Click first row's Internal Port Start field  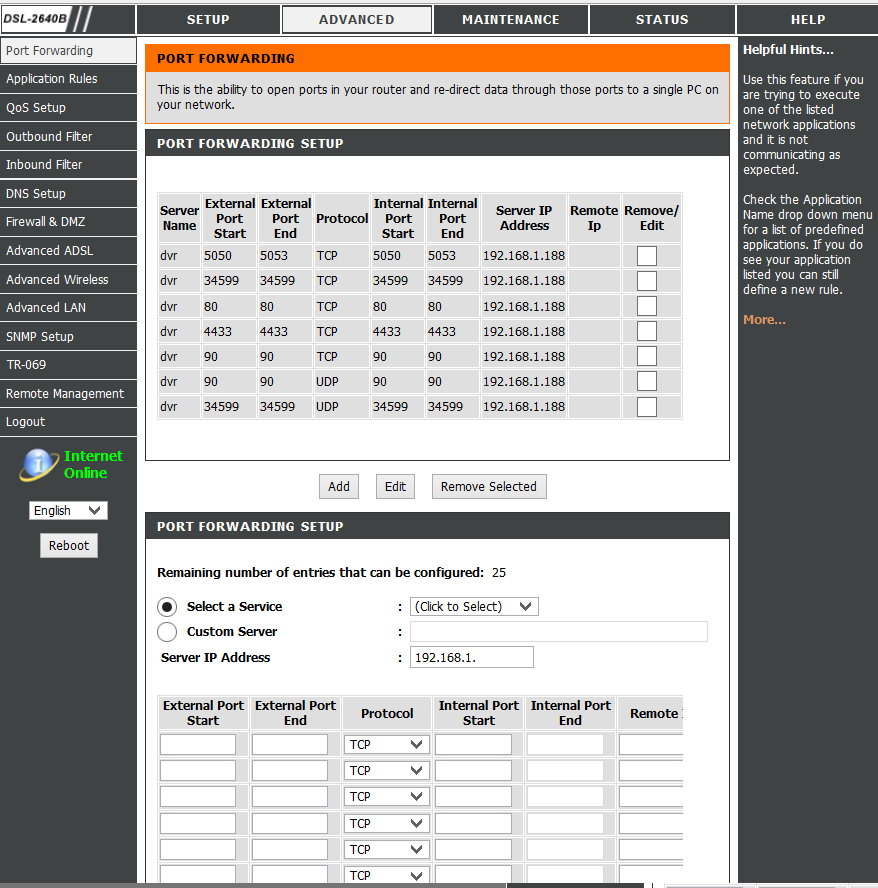click(x=473, y=744)
